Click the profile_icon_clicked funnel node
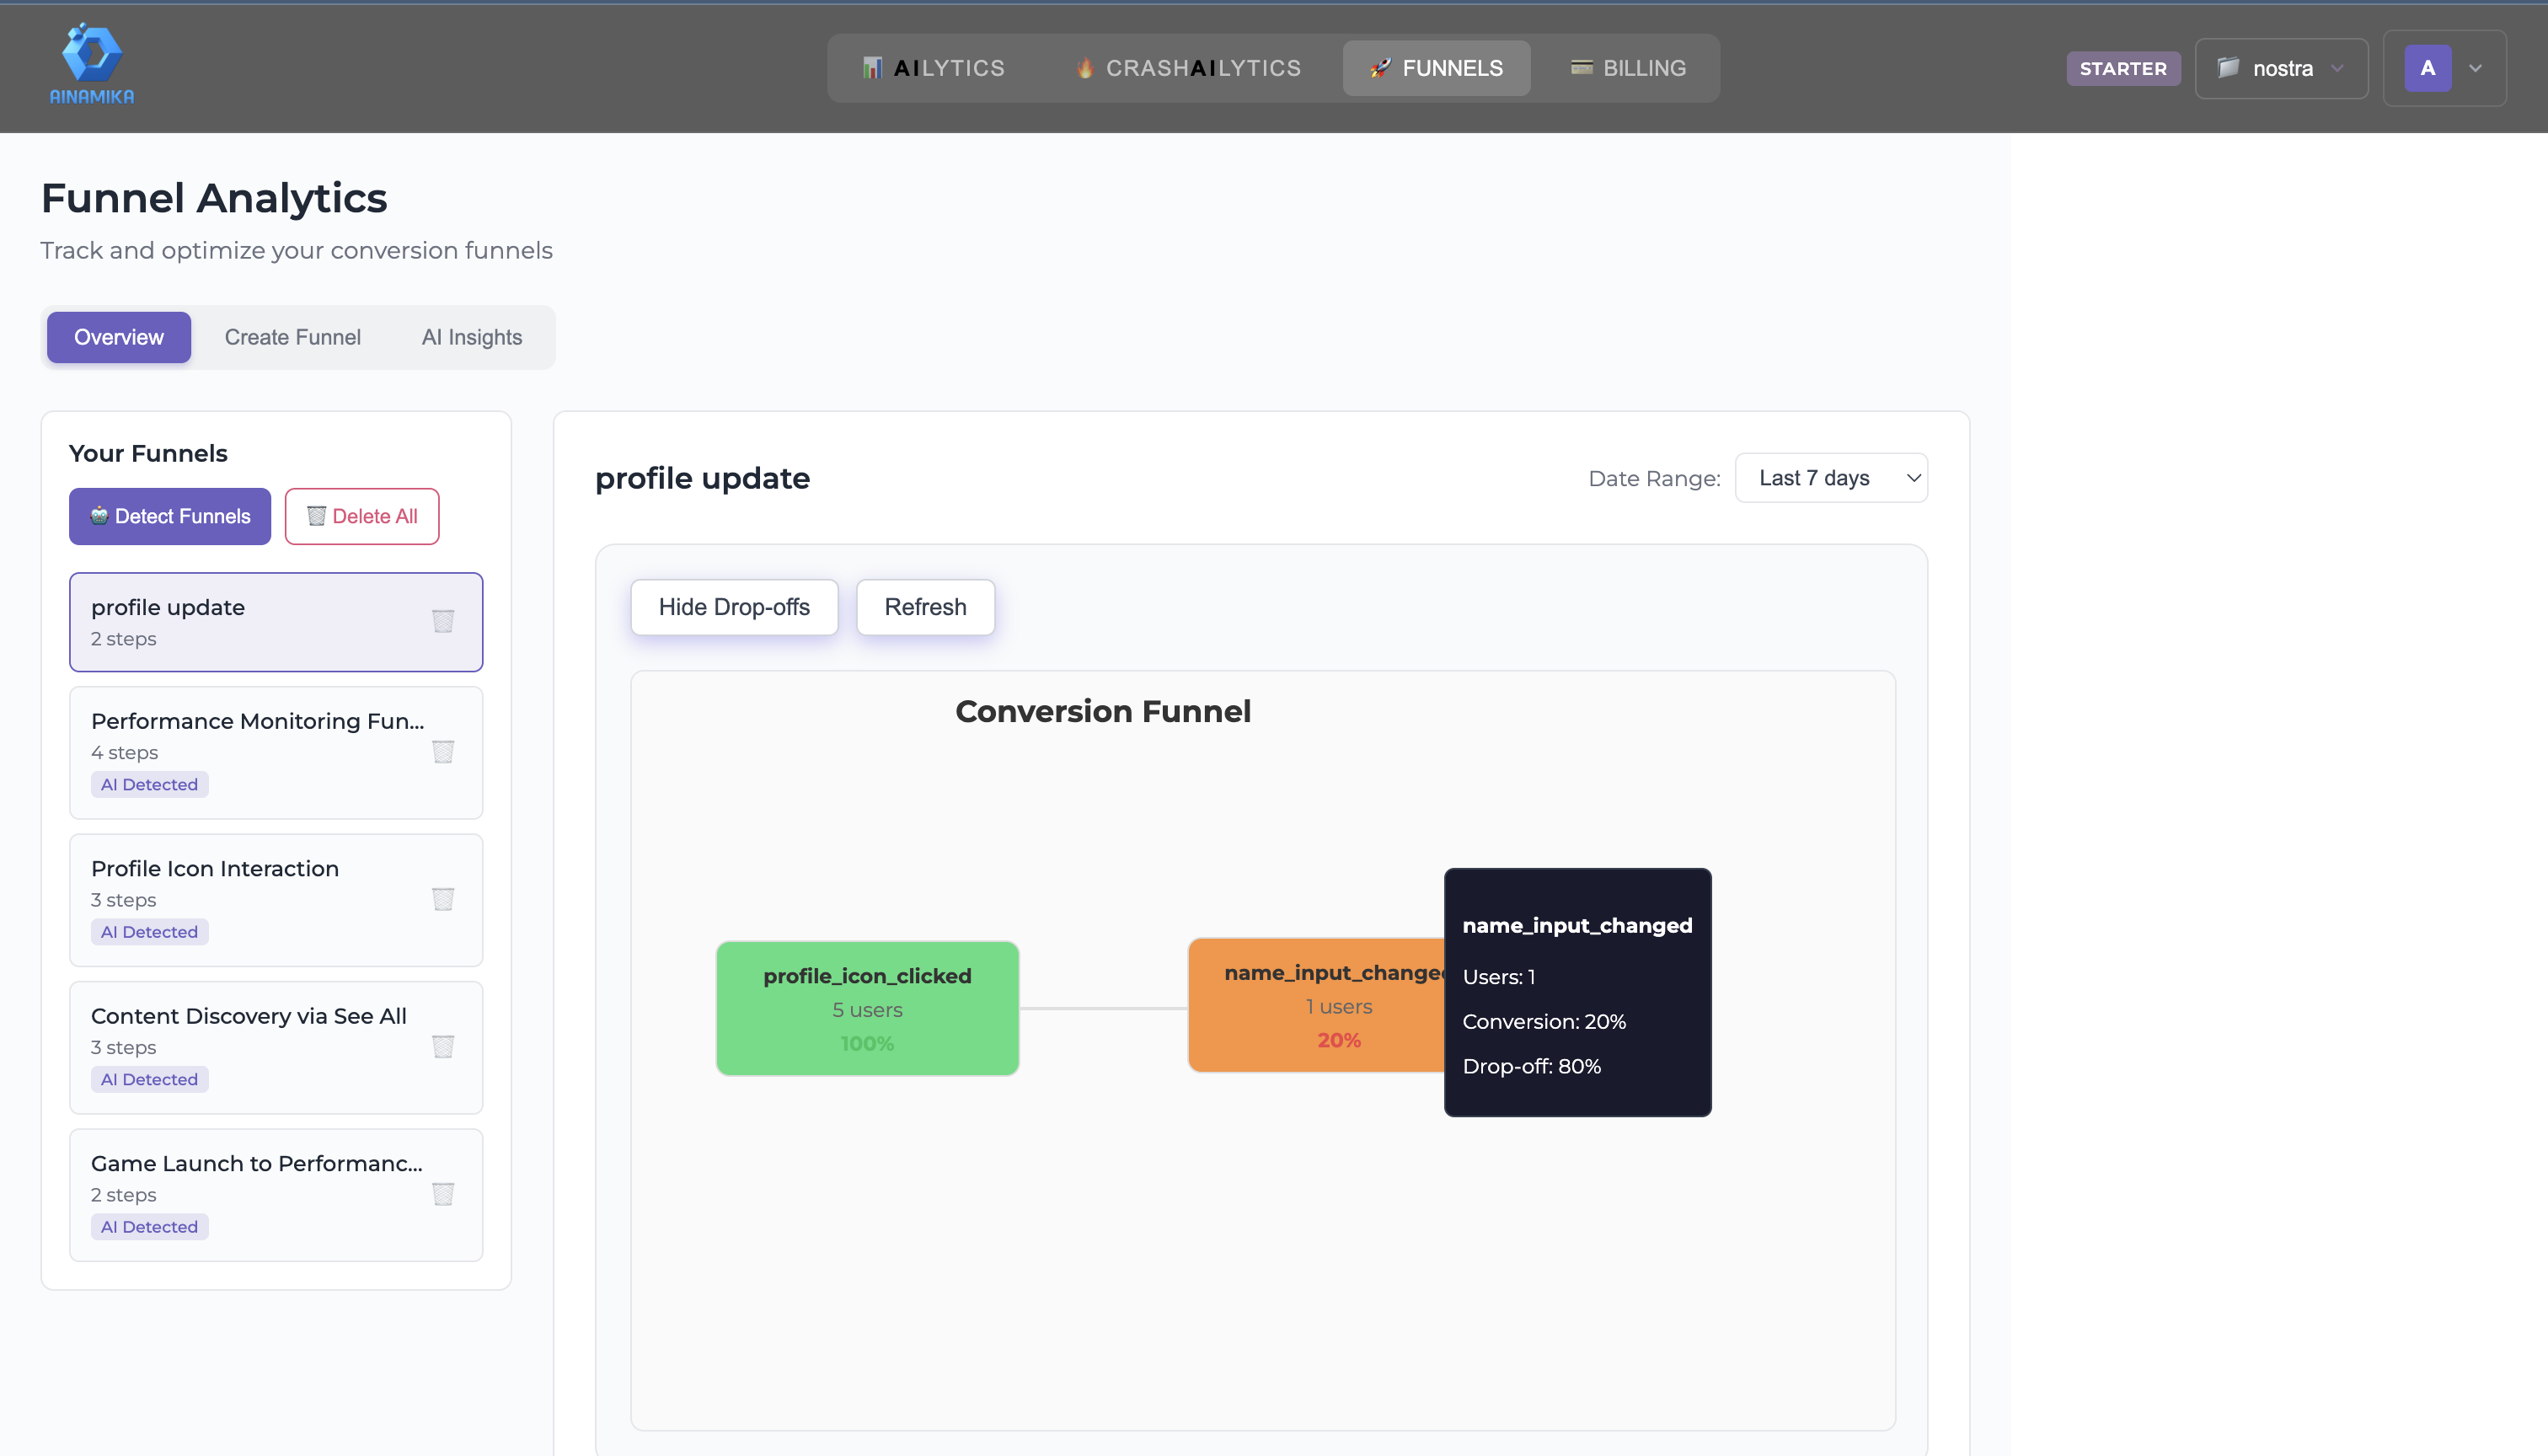 click(x=866, y=1008)
